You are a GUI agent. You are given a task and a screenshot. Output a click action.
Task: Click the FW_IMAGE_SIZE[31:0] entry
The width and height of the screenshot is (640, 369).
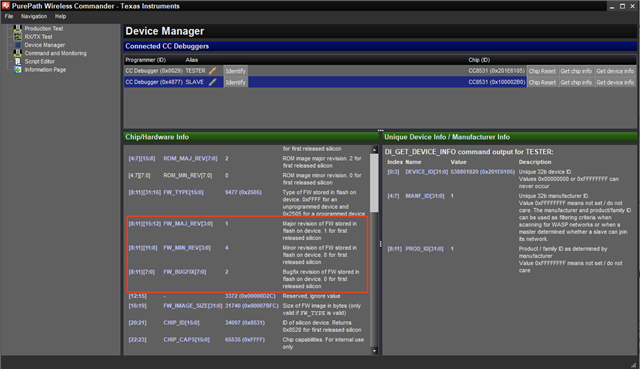click(193, 306)
